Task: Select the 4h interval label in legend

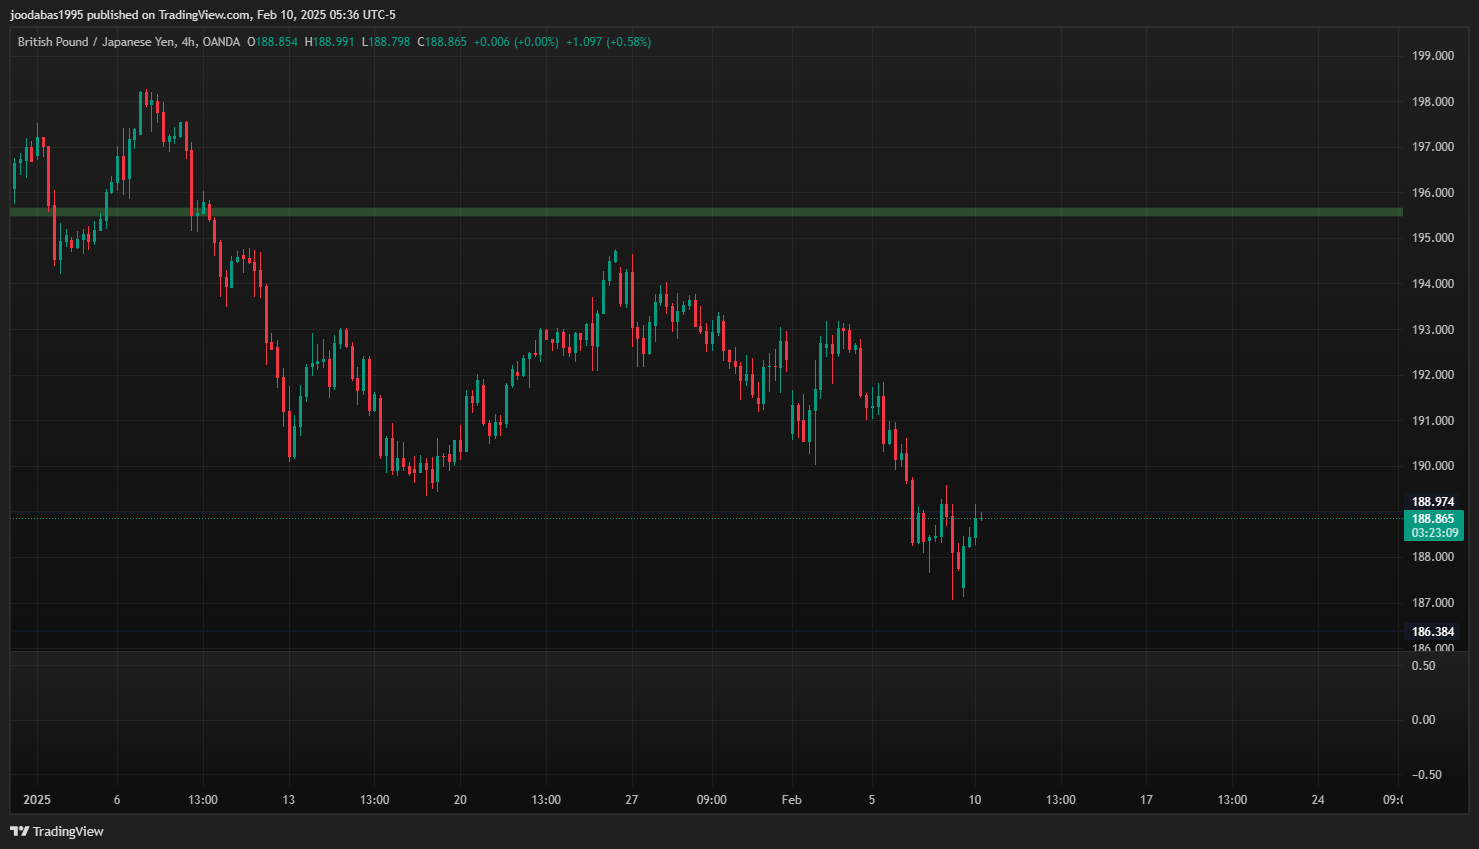Action: [189, 42]
